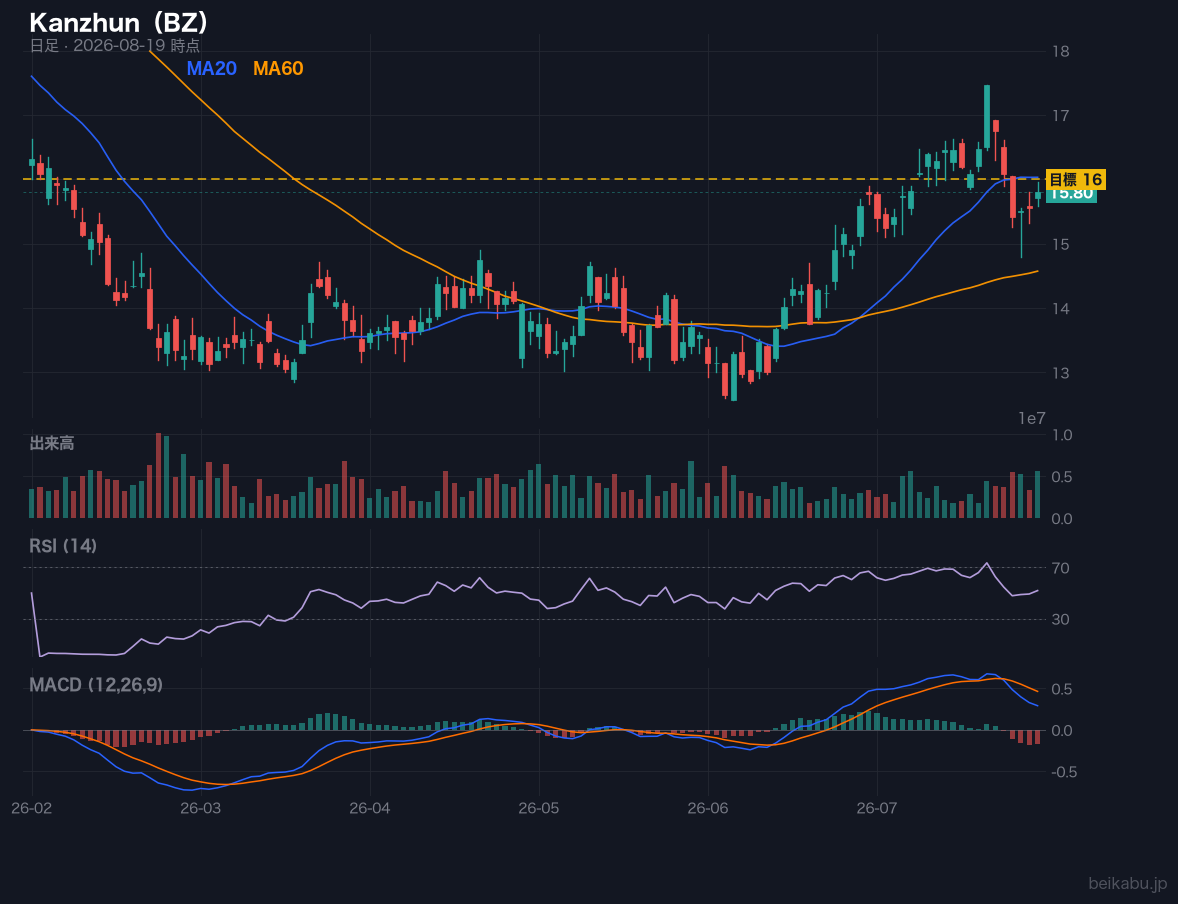Viewport: 1178px width, 904px height.
Task: Click the 18 price axis label
Action: (1061, 52)
